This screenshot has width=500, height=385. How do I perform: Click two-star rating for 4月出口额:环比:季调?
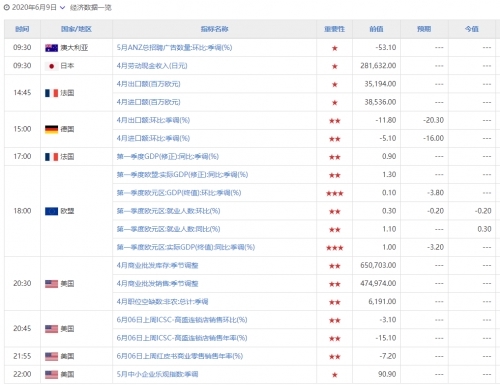tap(335, 121)
